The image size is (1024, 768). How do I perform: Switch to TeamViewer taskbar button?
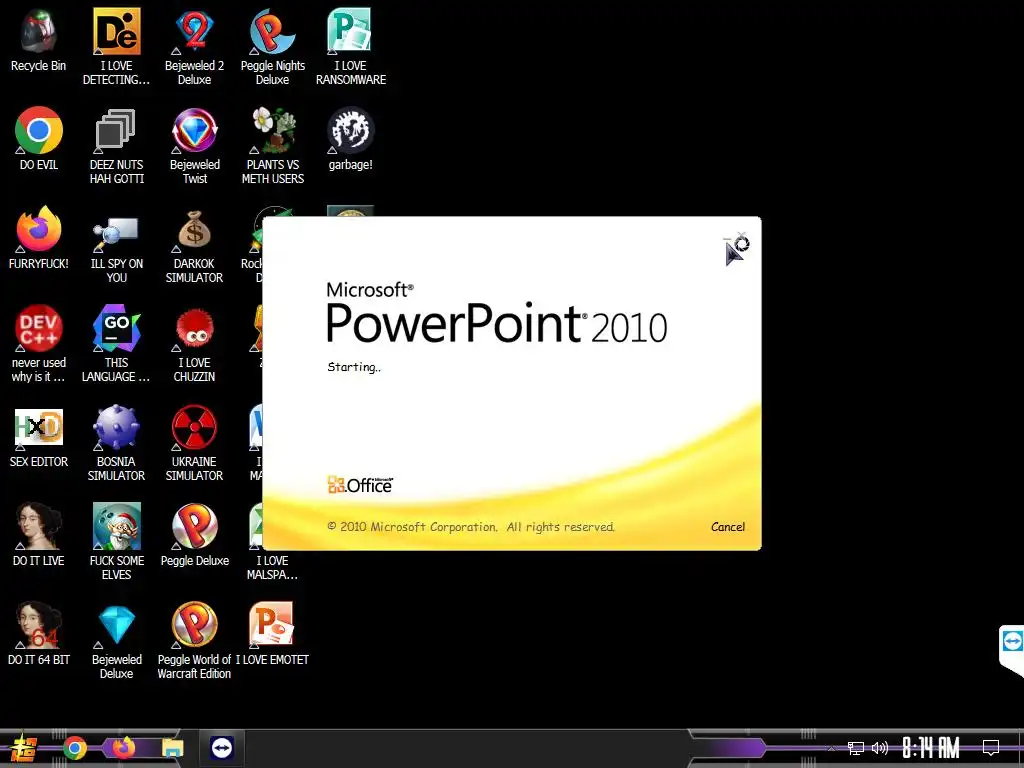pos(222,748)
